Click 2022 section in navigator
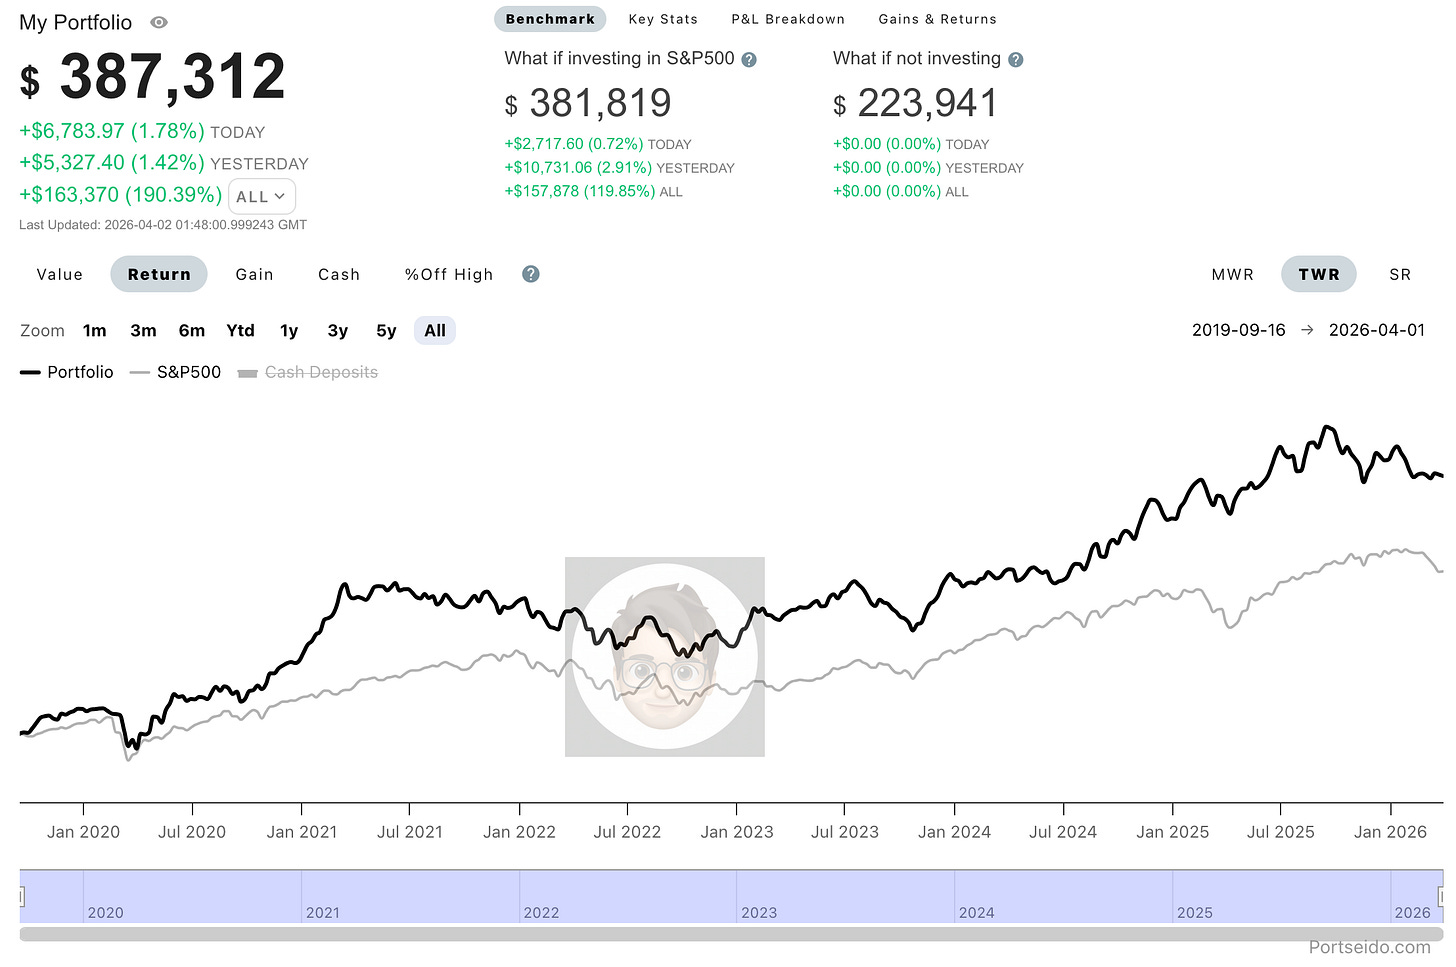The image size is (1456, 967). point(628,896)
